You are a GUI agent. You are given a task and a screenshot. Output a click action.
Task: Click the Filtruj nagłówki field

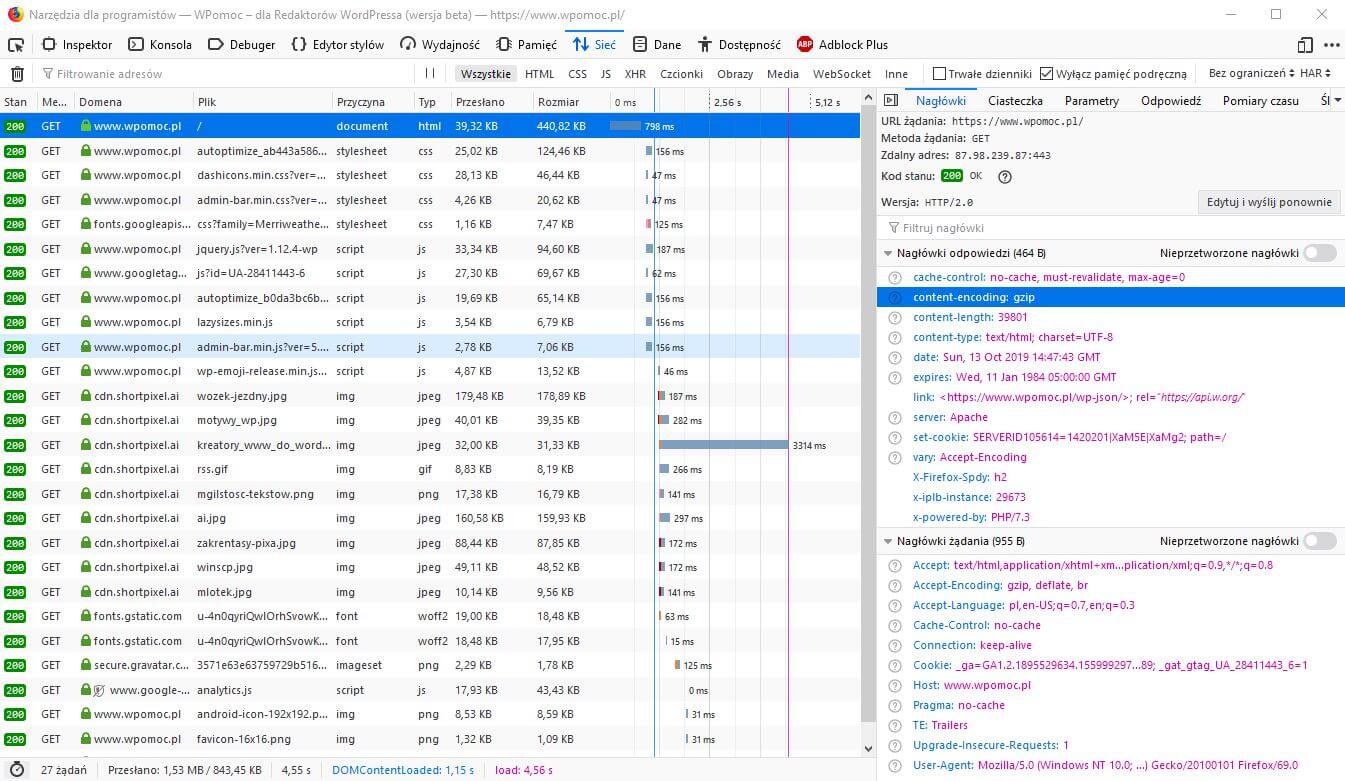pos(1110,228)
